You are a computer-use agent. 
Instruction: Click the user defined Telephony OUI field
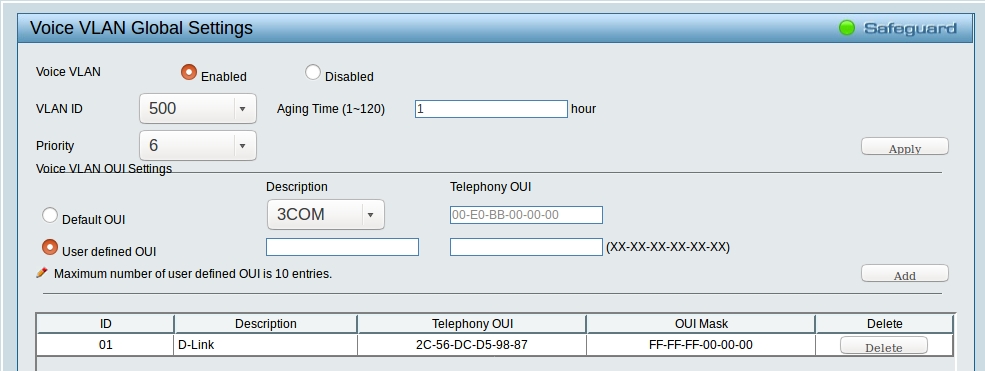coord(526,247)
